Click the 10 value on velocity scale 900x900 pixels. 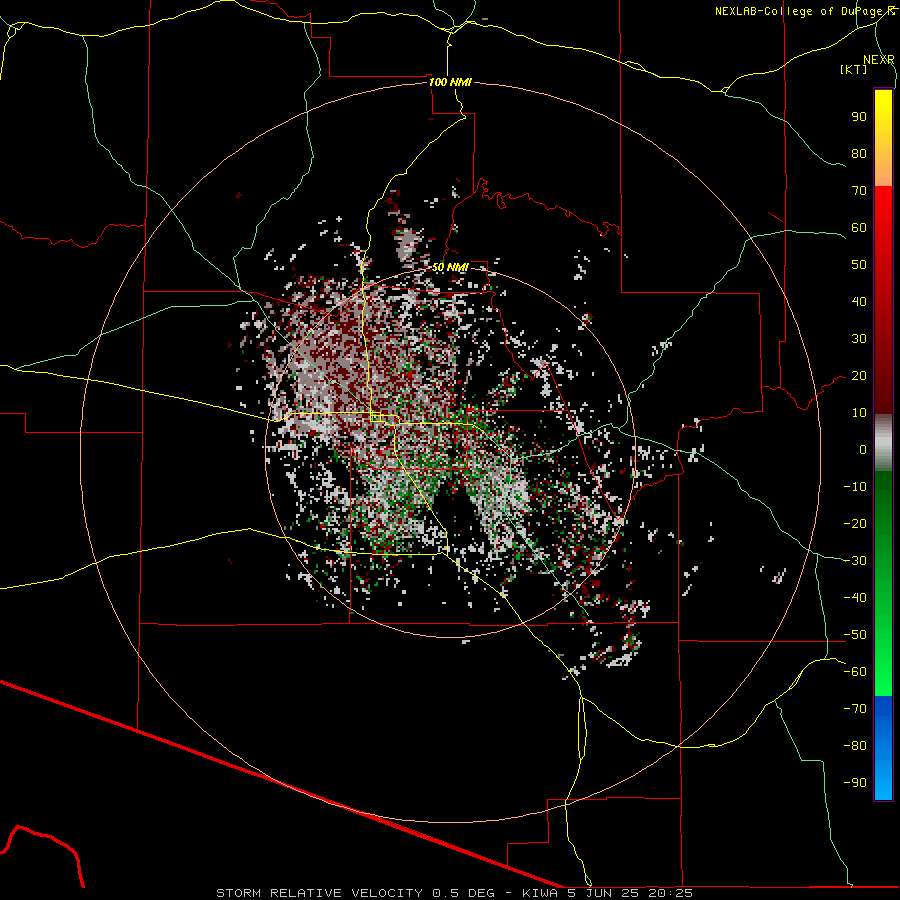tap(859, 413)
